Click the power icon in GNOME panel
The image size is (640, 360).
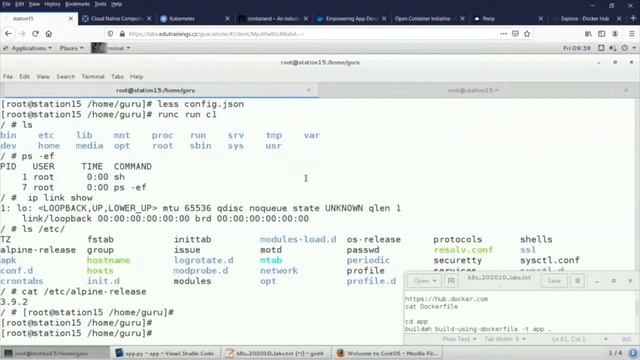[x=624, y=48]
